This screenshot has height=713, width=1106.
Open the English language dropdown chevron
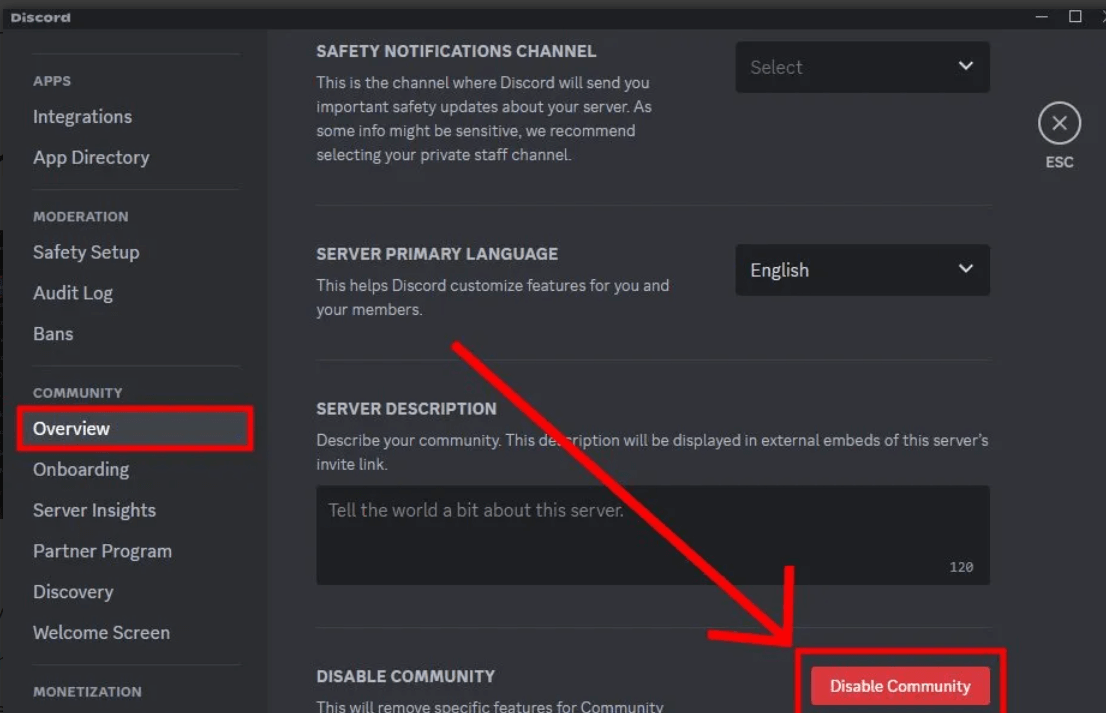pyautogui.click(x=965, y=269)
